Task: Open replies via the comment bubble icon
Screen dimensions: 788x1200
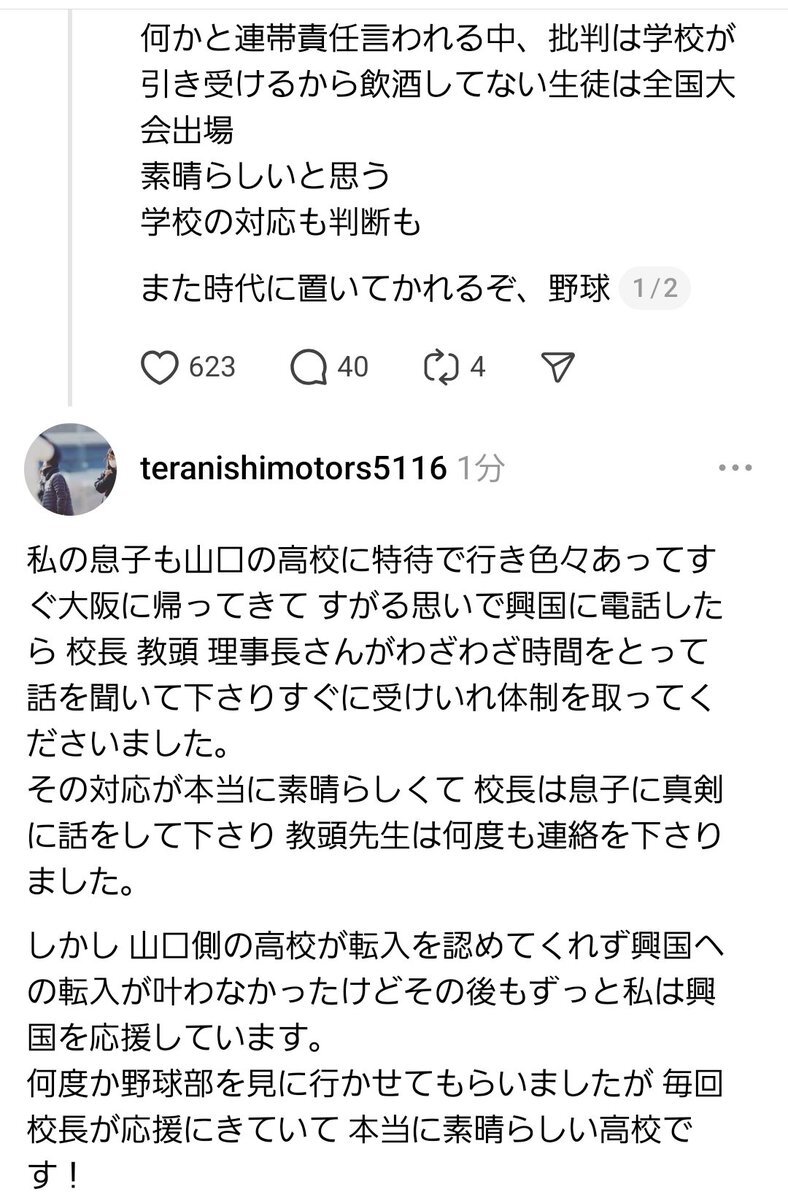Action: pyautogui.click(x=309, y=368)
